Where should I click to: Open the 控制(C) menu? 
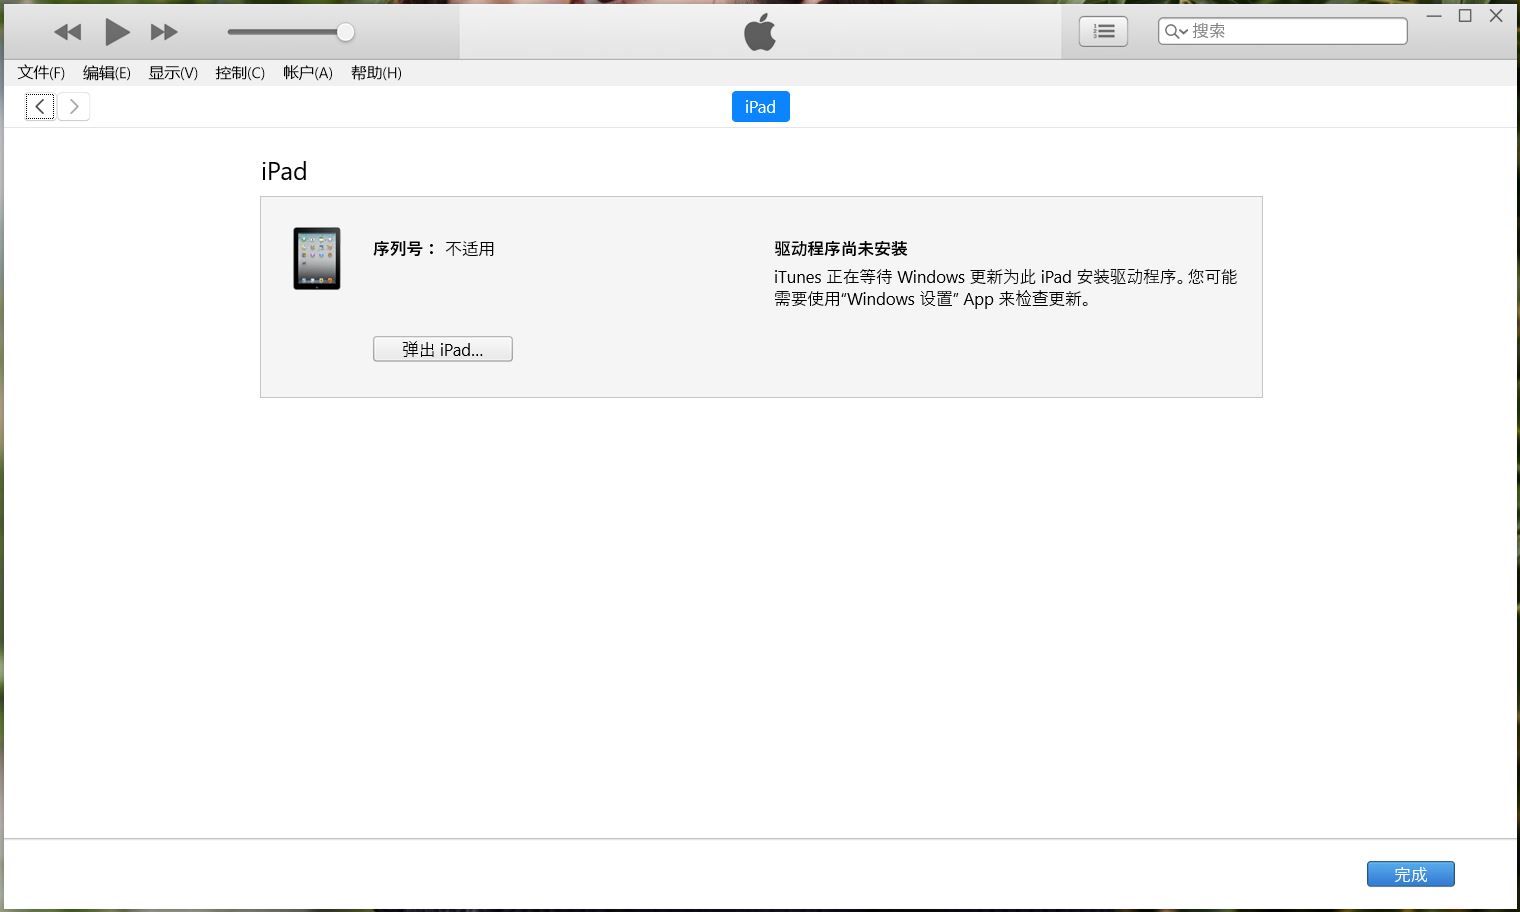pos(240,73)
